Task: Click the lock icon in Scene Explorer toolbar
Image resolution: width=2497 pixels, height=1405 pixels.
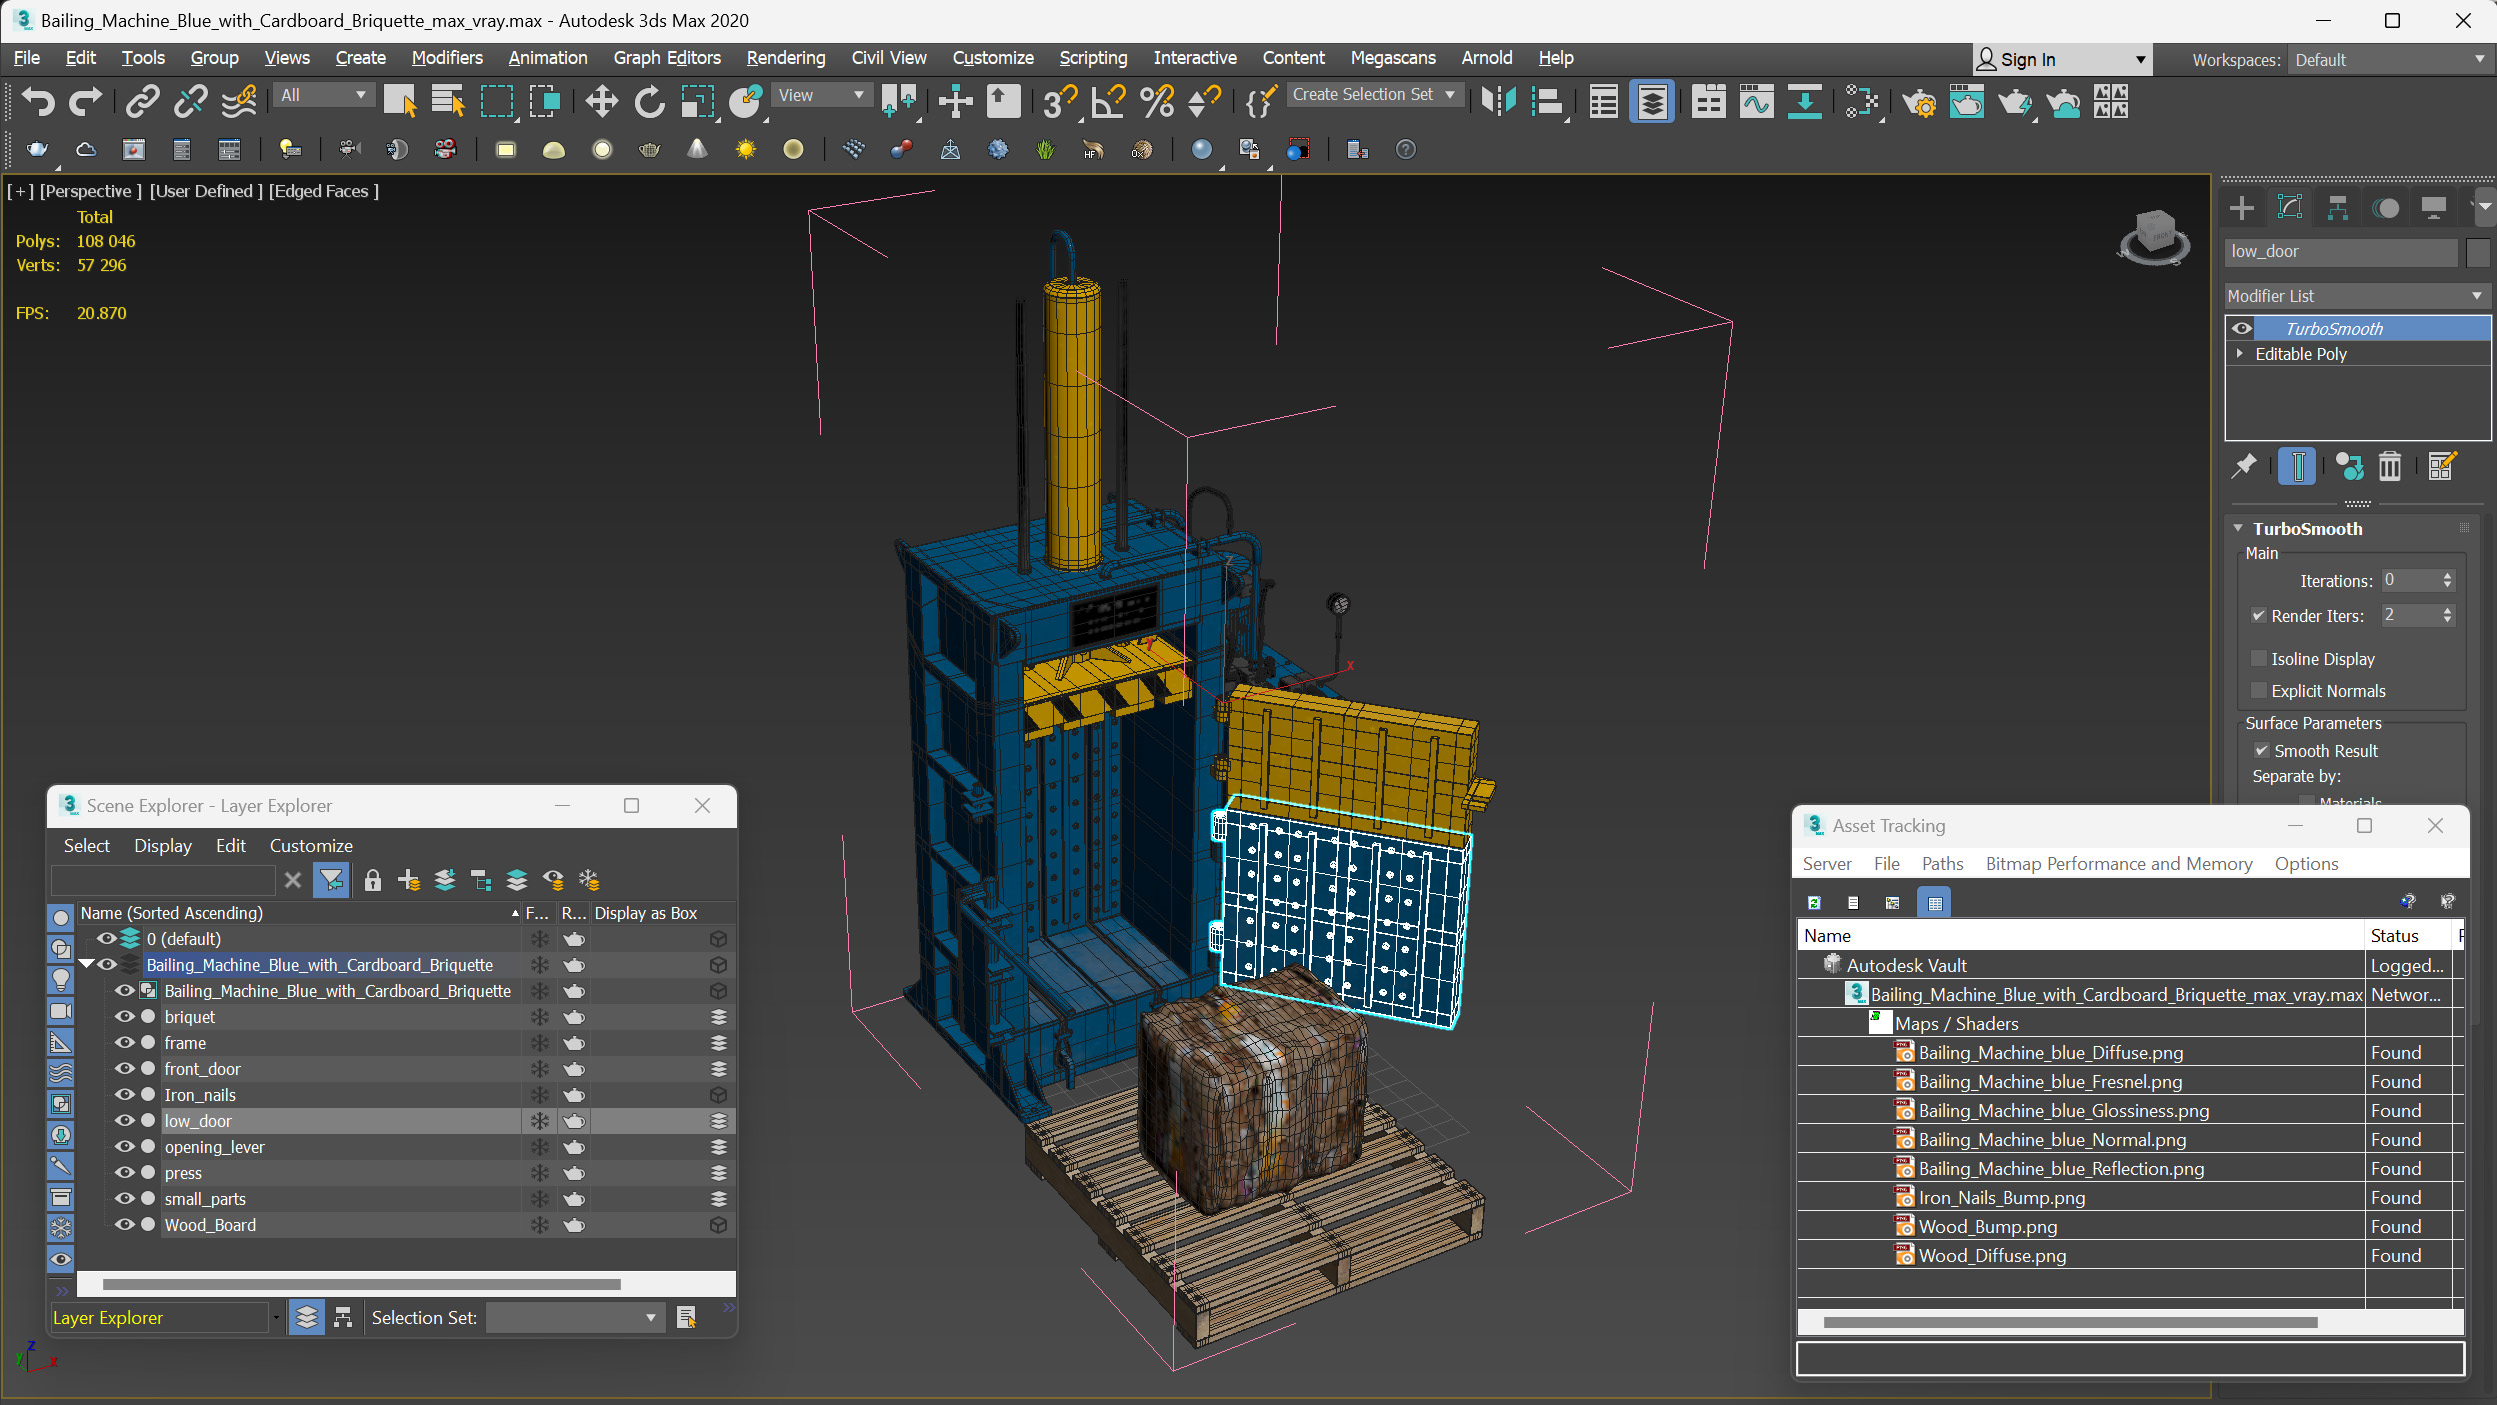Action: coord(372,880)
